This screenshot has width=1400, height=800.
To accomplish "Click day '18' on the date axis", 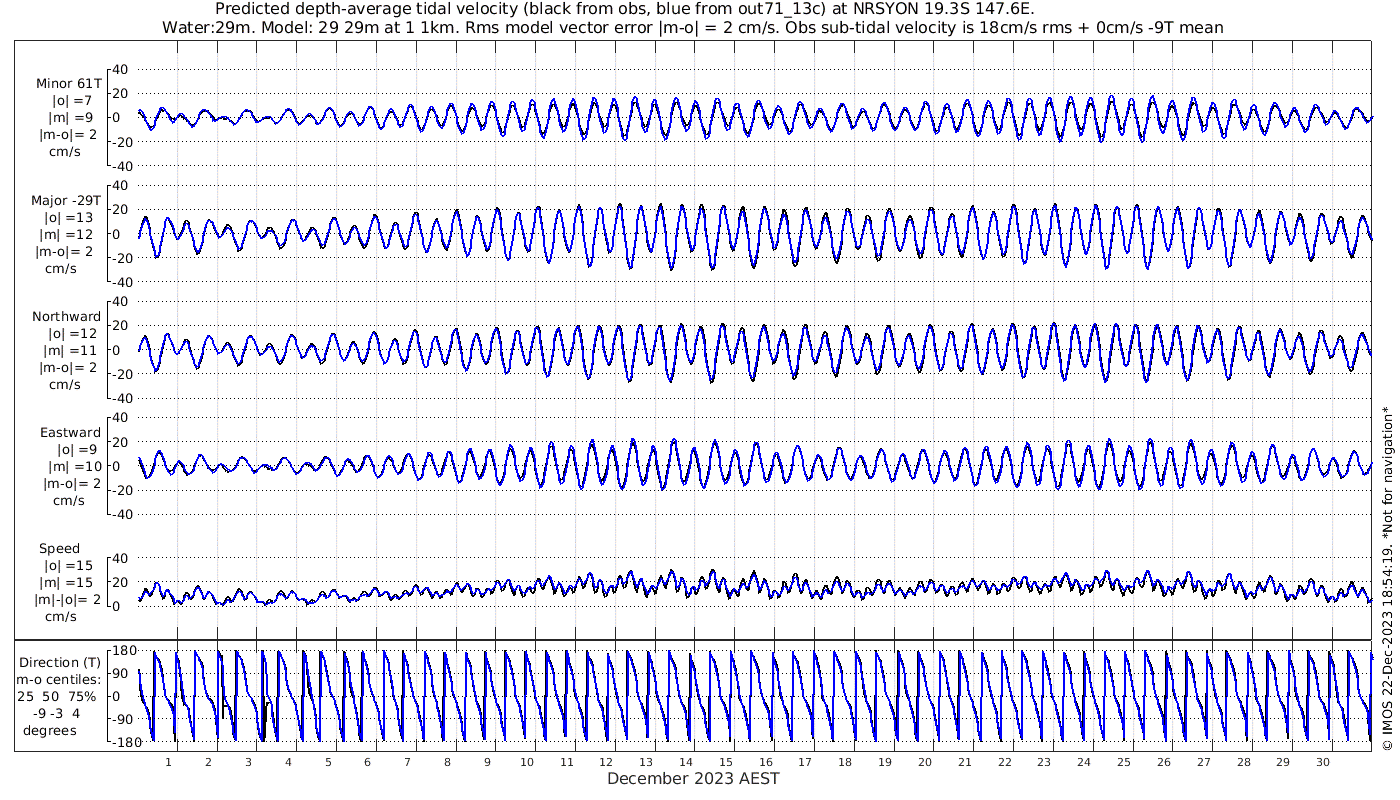I will 845,762.
